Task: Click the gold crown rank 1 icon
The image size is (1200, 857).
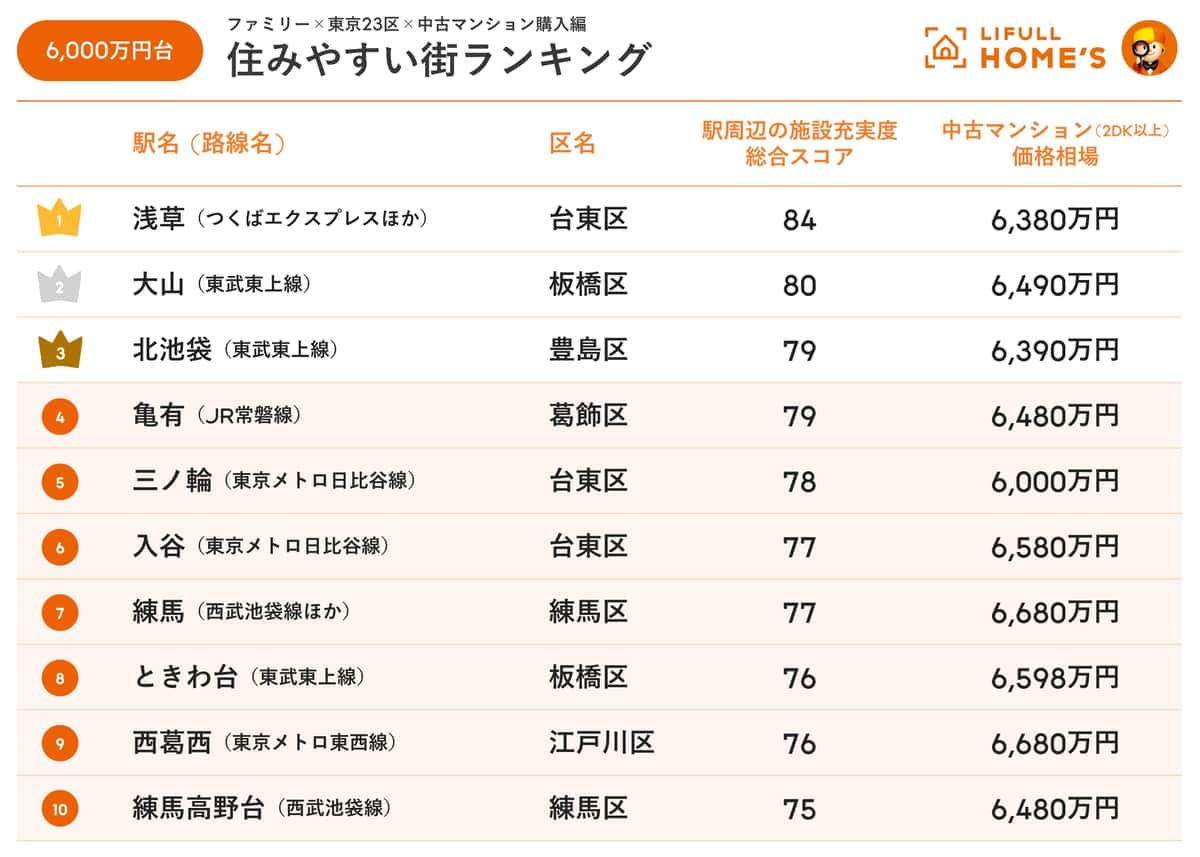Action: [x=59, y=219]
